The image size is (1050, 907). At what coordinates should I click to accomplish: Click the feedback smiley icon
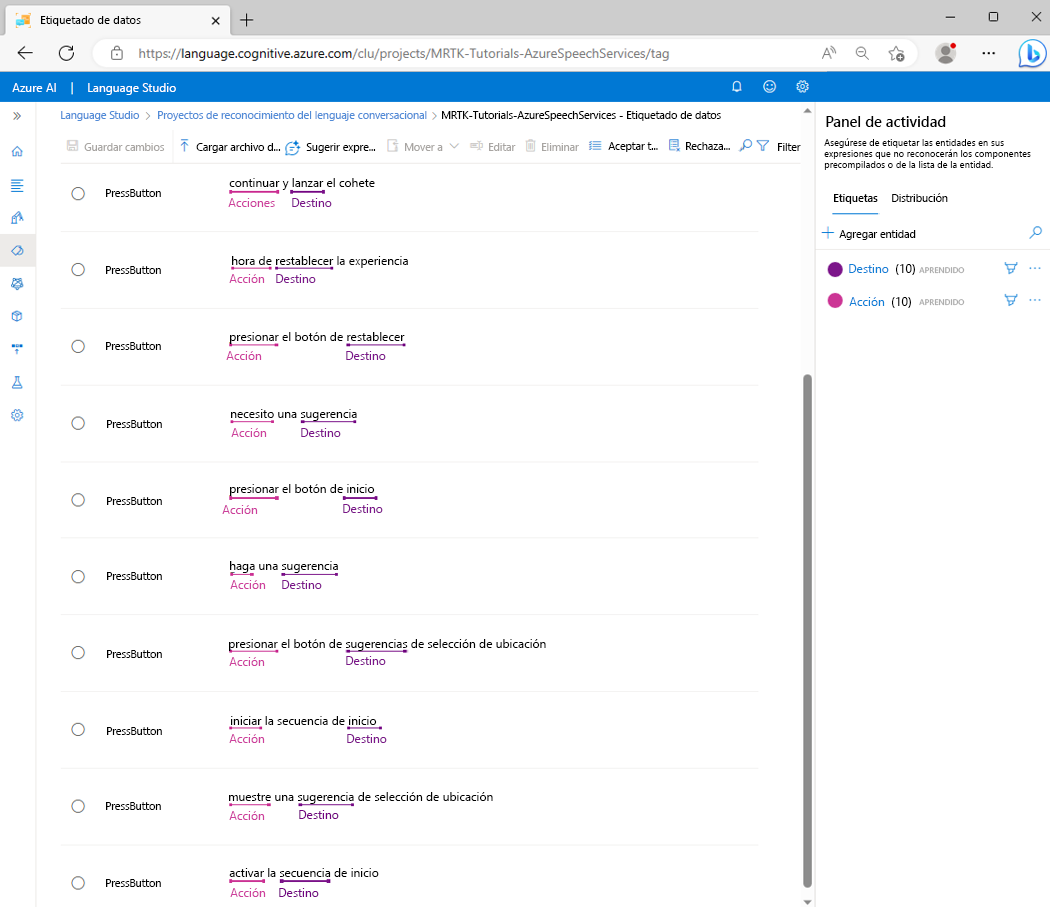click(769, 87)
